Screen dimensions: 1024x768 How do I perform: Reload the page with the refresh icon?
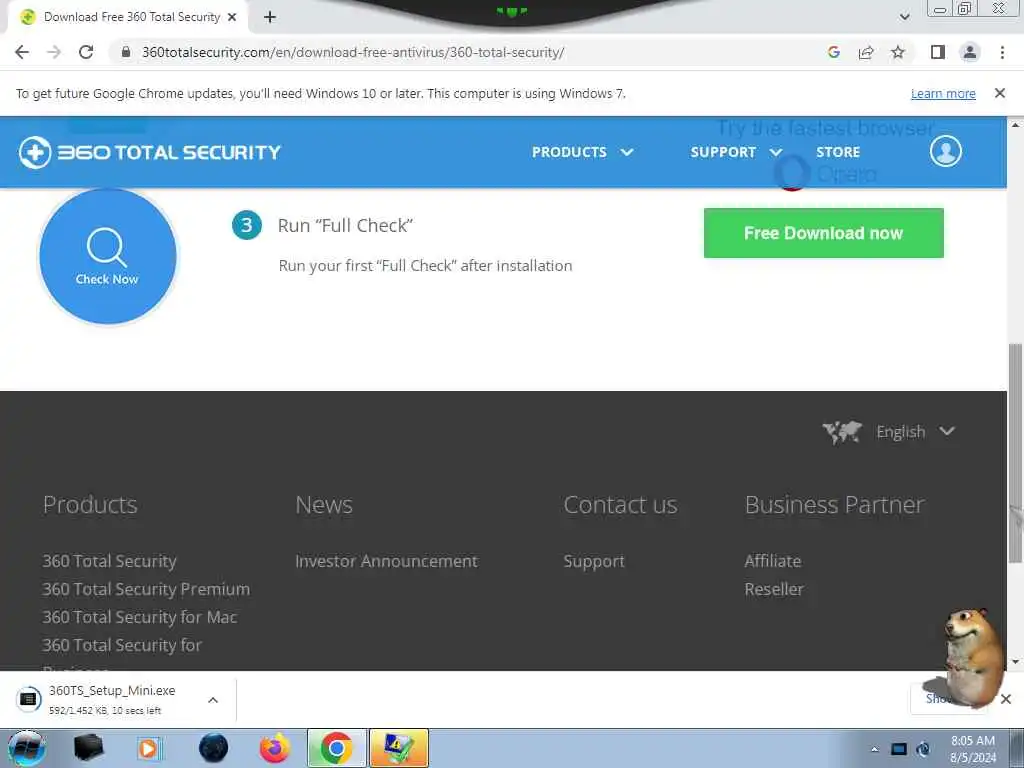tap(86, 52)
